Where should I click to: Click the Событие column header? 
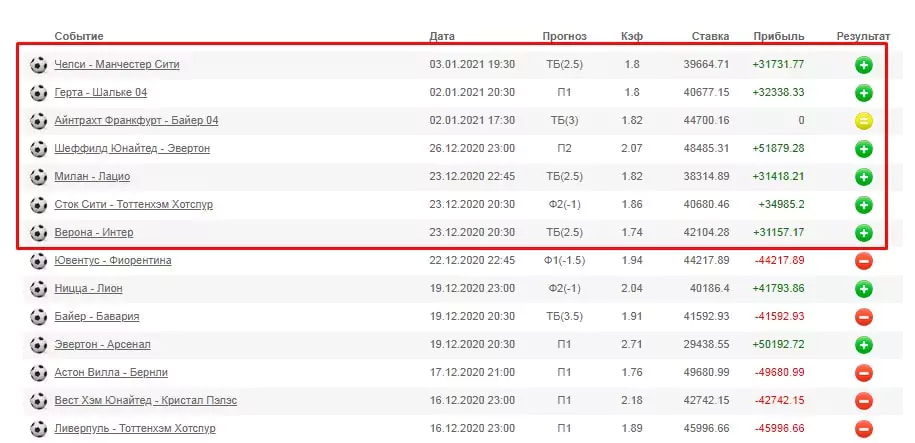tap(79, 36)
